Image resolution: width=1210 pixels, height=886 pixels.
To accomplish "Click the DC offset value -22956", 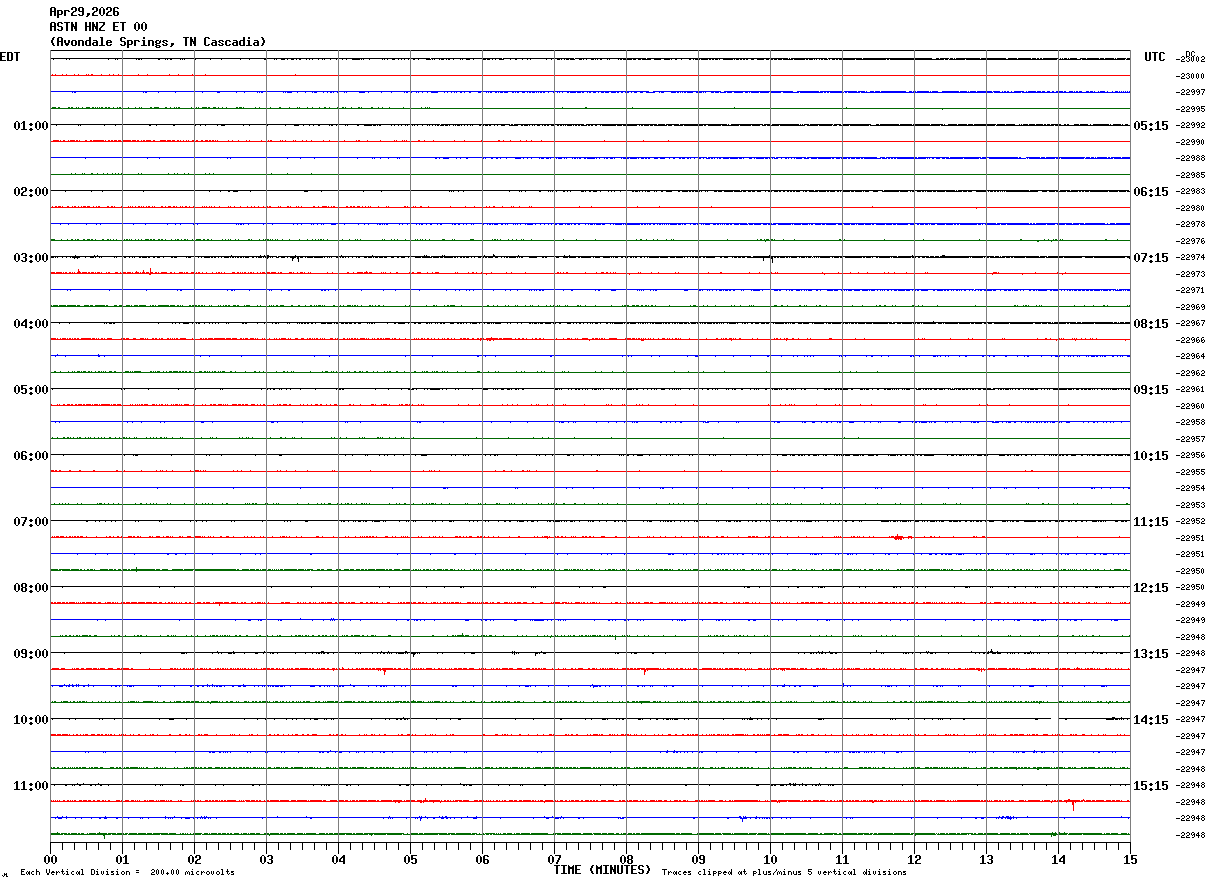I will [x=1190, y=455].
